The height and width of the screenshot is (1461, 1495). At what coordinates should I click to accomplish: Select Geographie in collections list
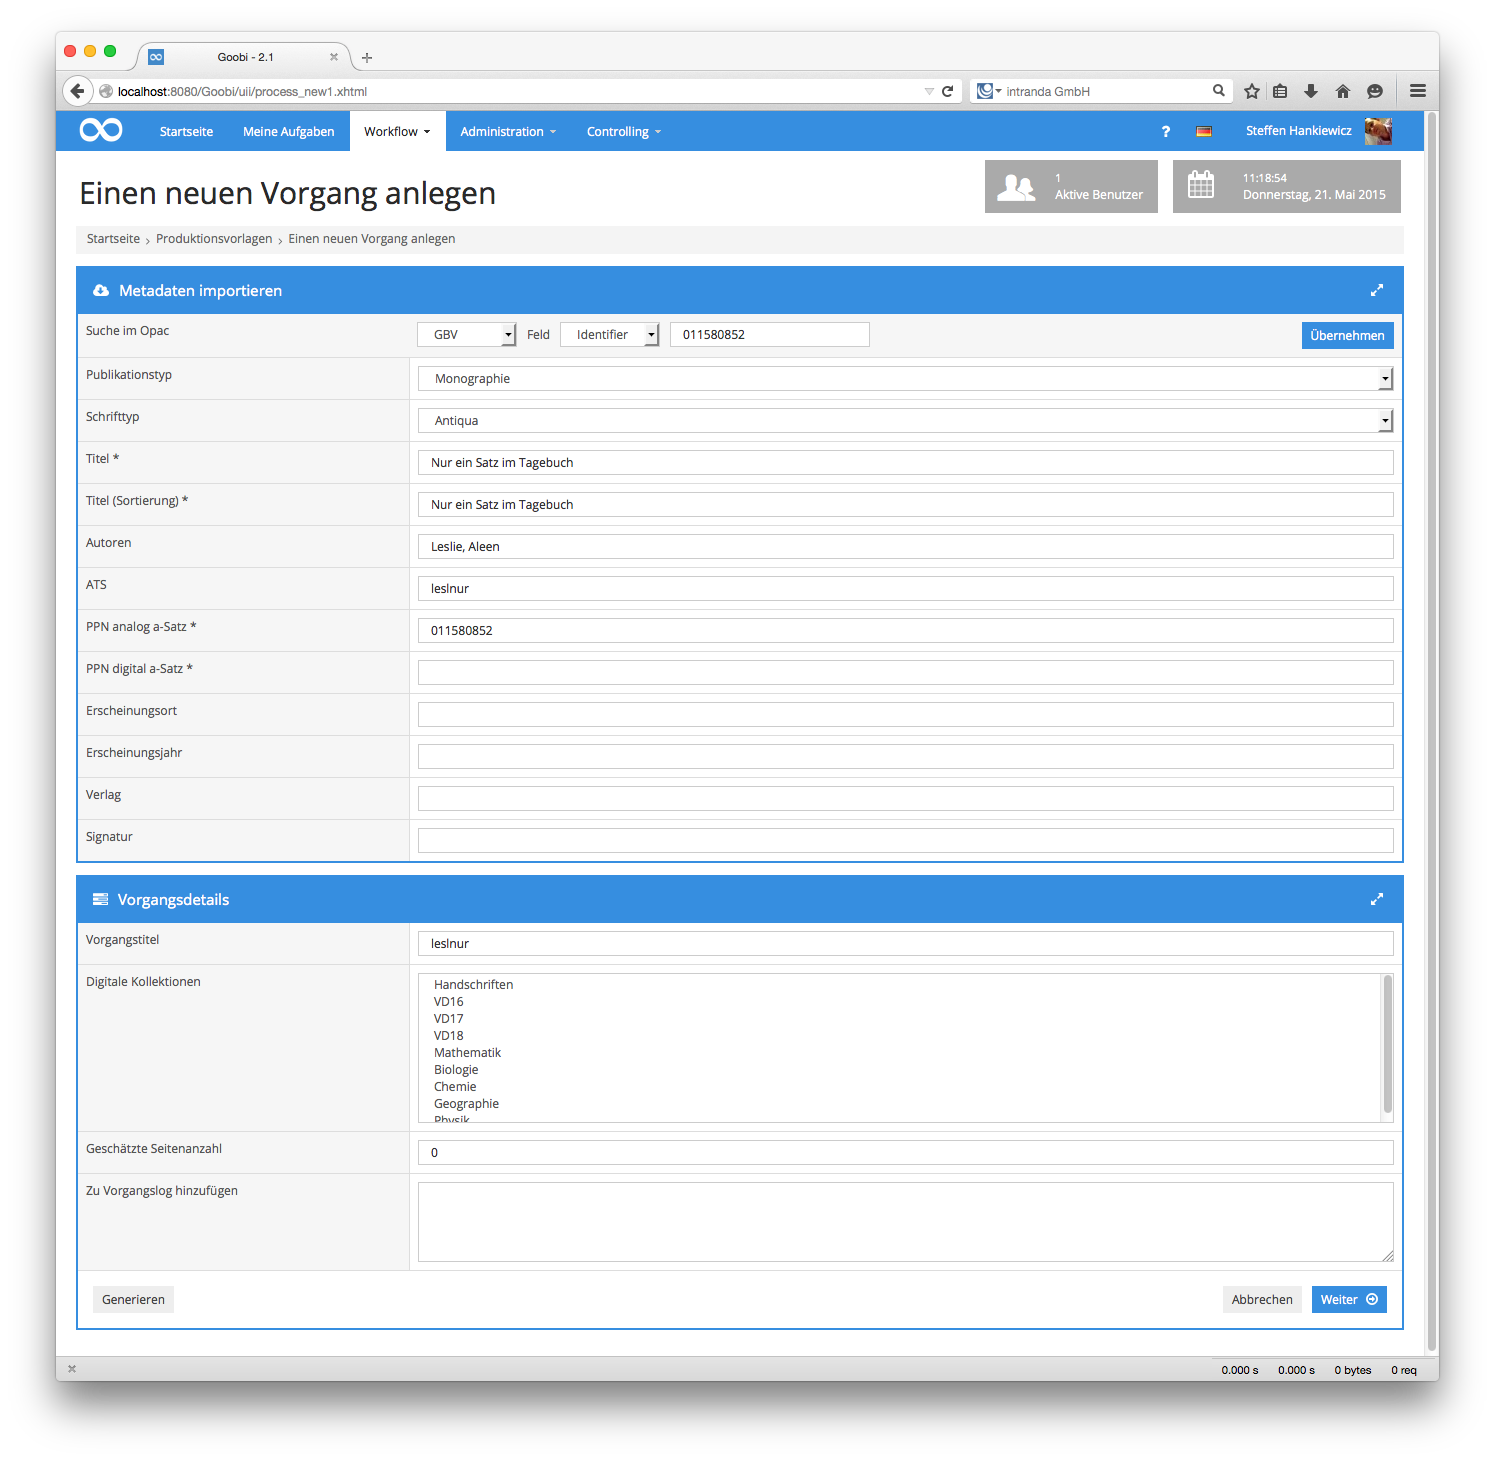(466, 1104)
